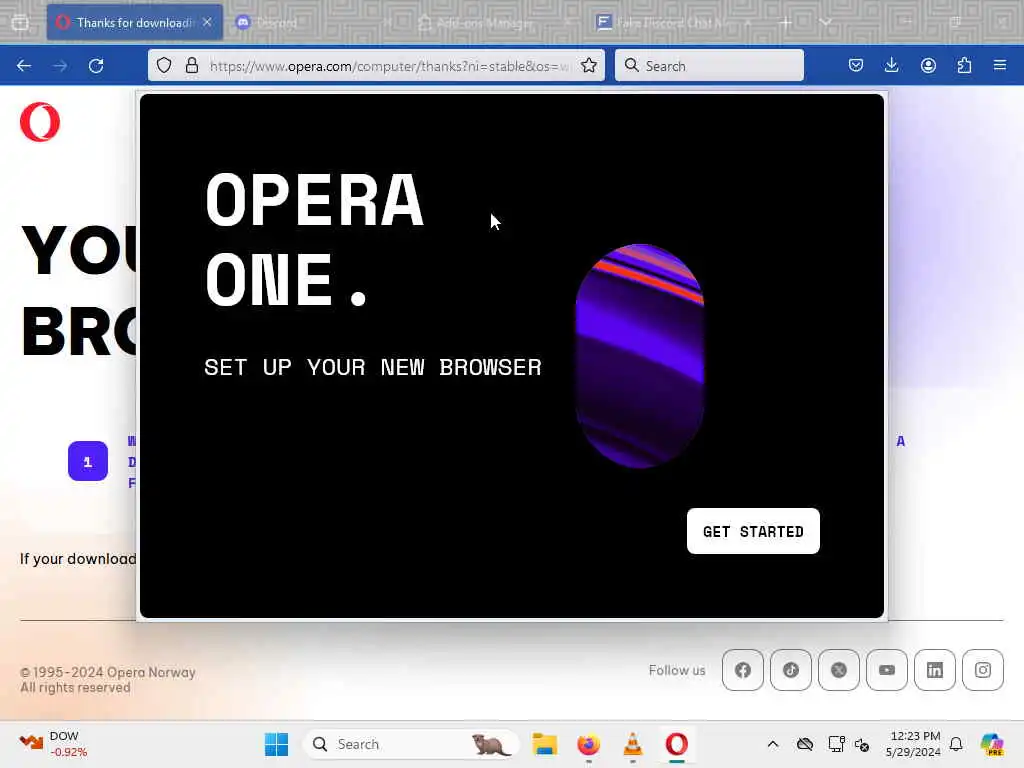This screenshot has height=768, width=1024.
Task: Click the forward navigation arrow
Action: coord(60,65)
